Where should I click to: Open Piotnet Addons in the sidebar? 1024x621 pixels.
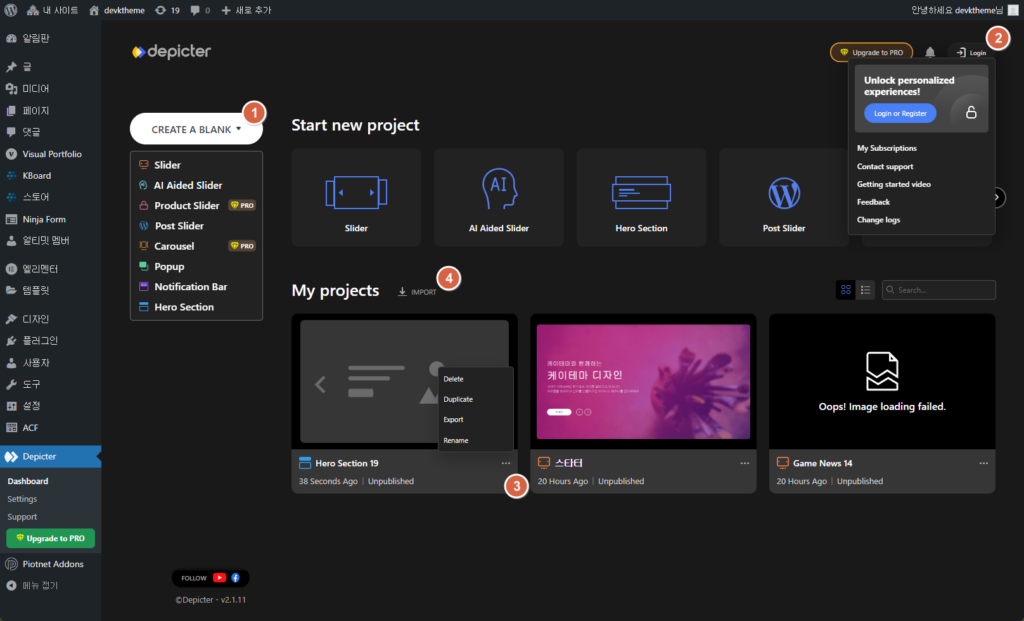pos(50,564)
